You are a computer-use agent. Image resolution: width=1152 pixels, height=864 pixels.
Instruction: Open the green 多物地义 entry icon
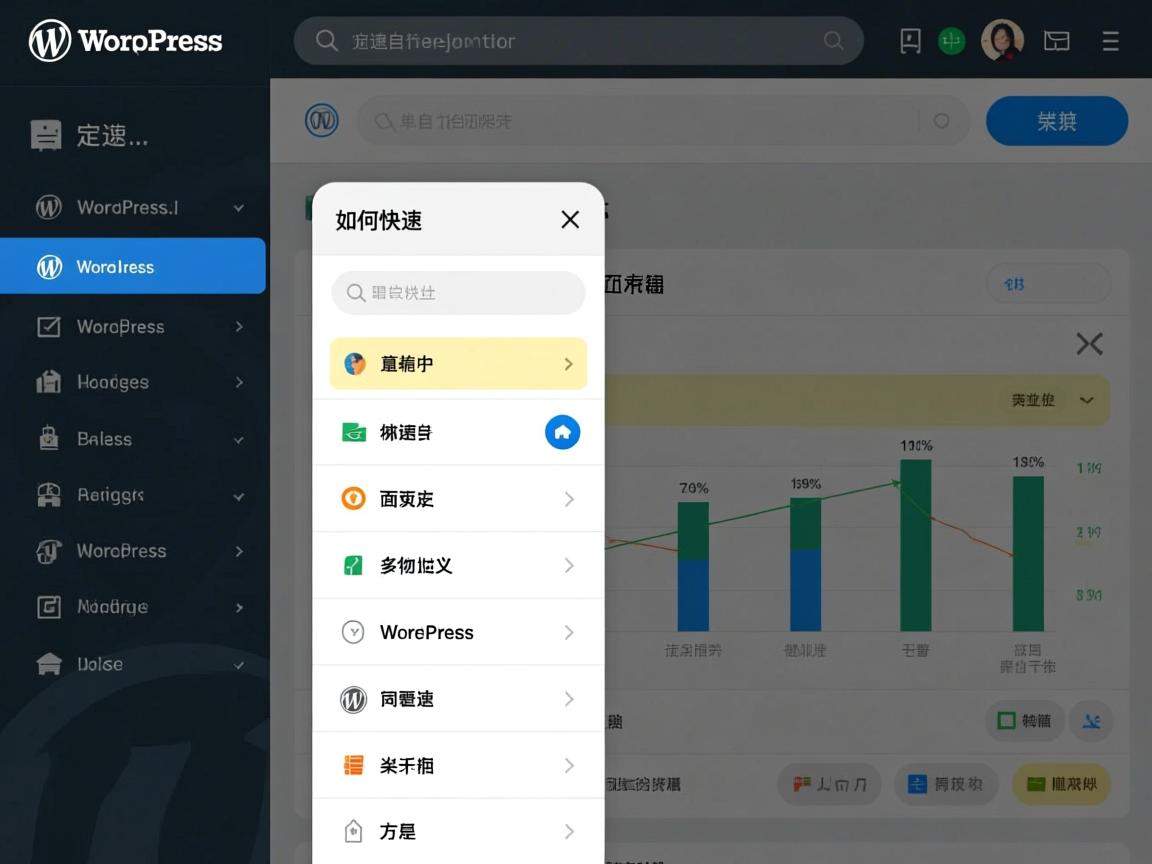[x=352, y=565]
